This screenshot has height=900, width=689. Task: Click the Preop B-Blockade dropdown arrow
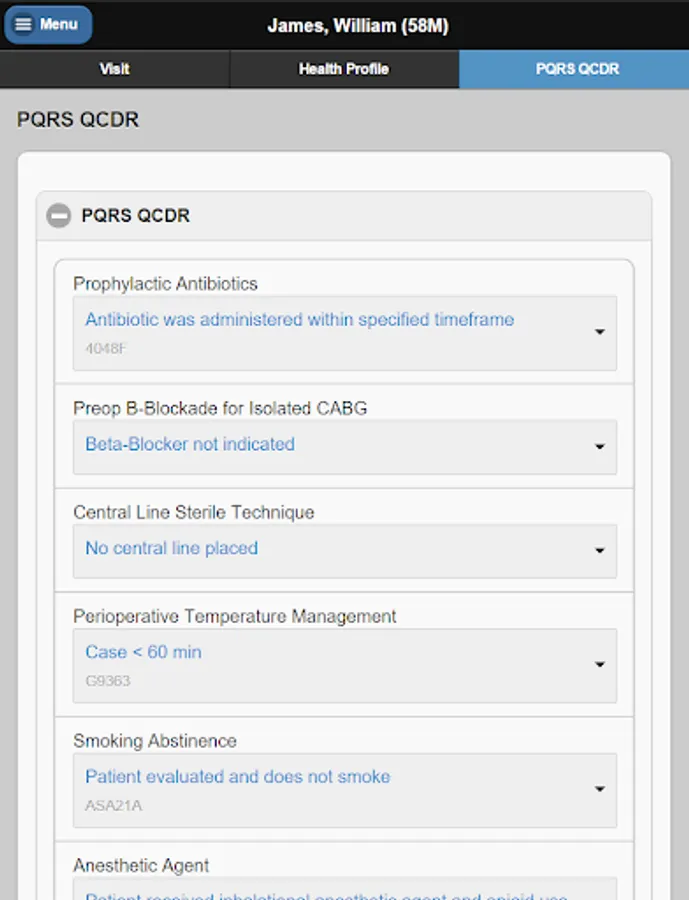pyautogui.click(x=599, y=447)
